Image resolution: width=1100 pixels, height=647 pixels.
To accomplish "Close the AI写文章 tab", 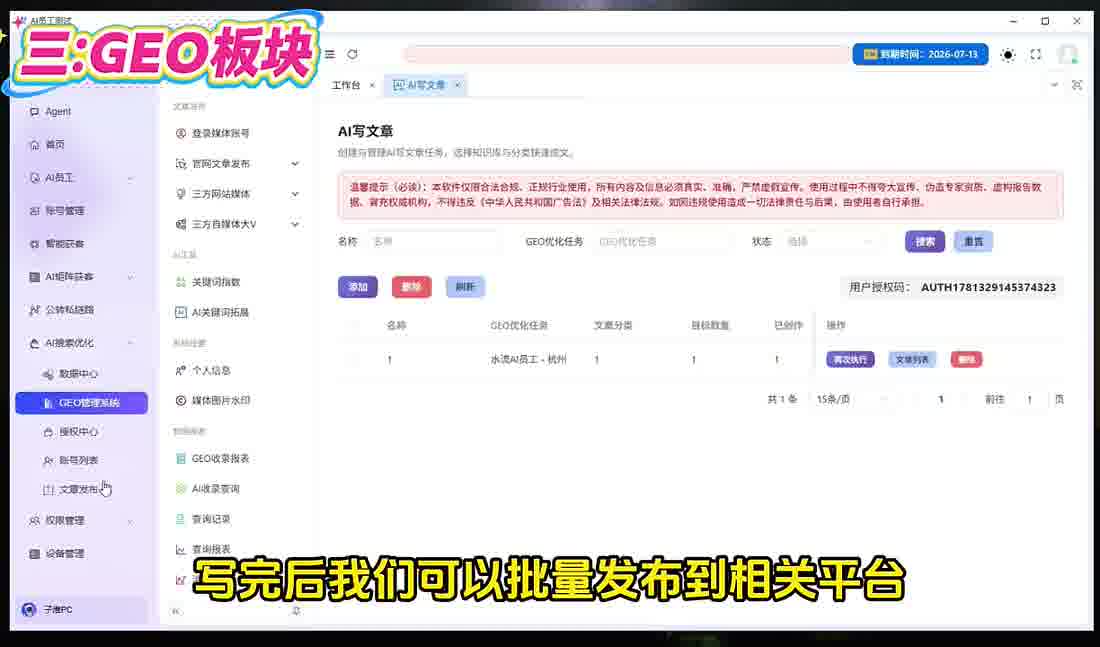I will tap(457, 85).
